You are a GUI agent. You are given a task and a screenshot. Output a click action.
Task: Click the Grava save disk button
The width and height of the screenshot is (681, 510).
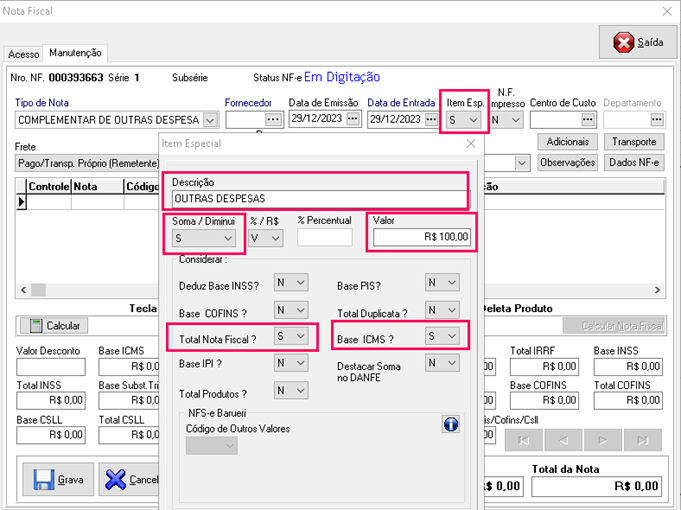(58, 479)
